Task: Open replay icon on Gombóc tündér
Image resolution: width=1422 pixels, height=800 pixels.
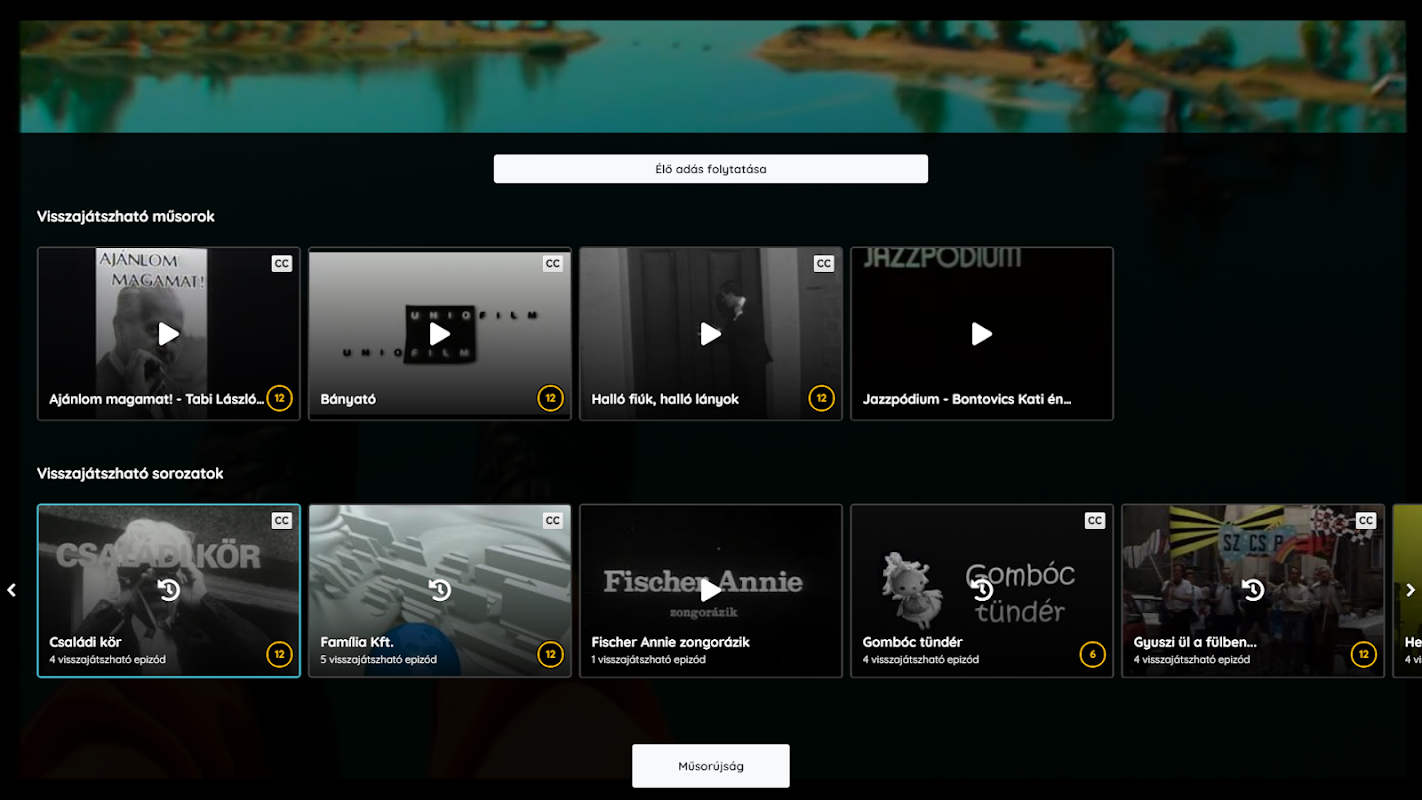Action: 982,591
